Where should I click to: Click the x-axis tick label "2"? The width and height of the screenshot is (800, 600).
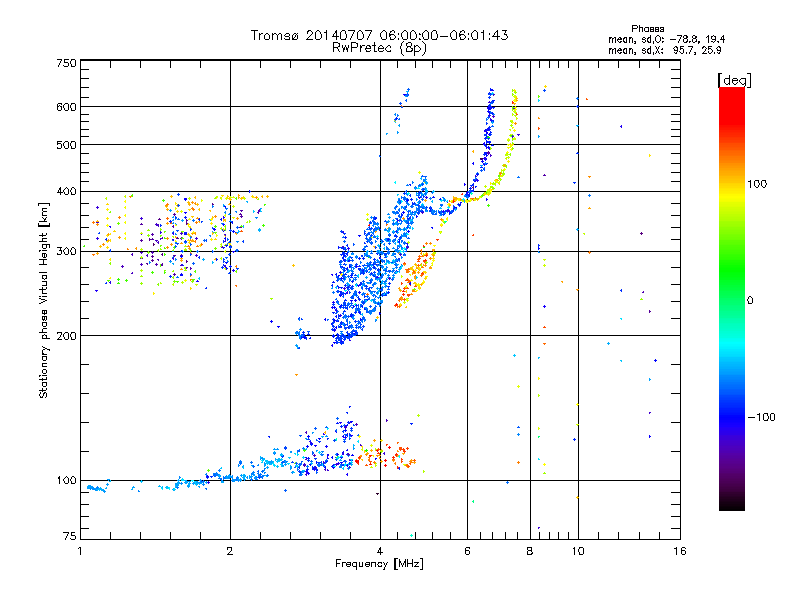230,551
